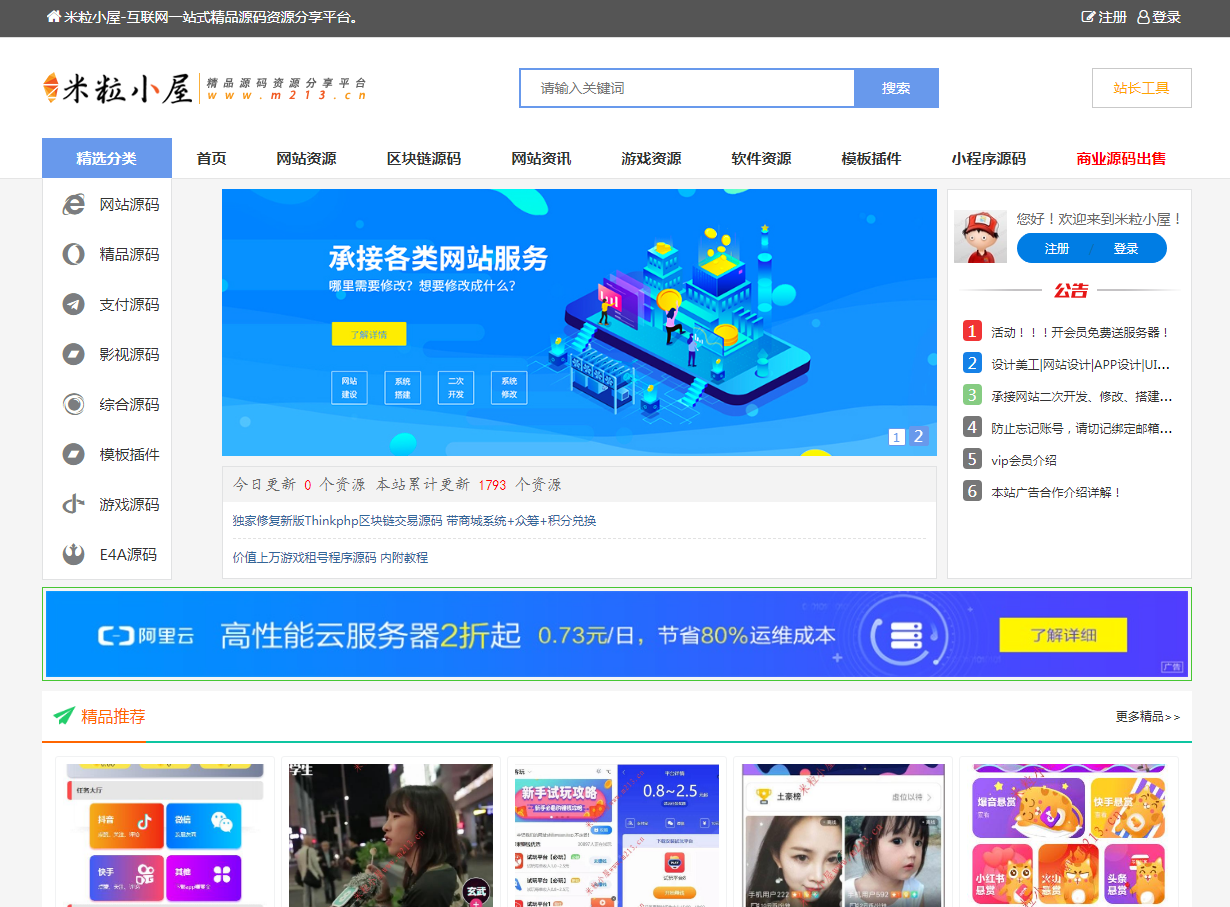Click the Internet Explorer icon beside 网站源码
1230x907 pixels.
[x=73, y=205]
